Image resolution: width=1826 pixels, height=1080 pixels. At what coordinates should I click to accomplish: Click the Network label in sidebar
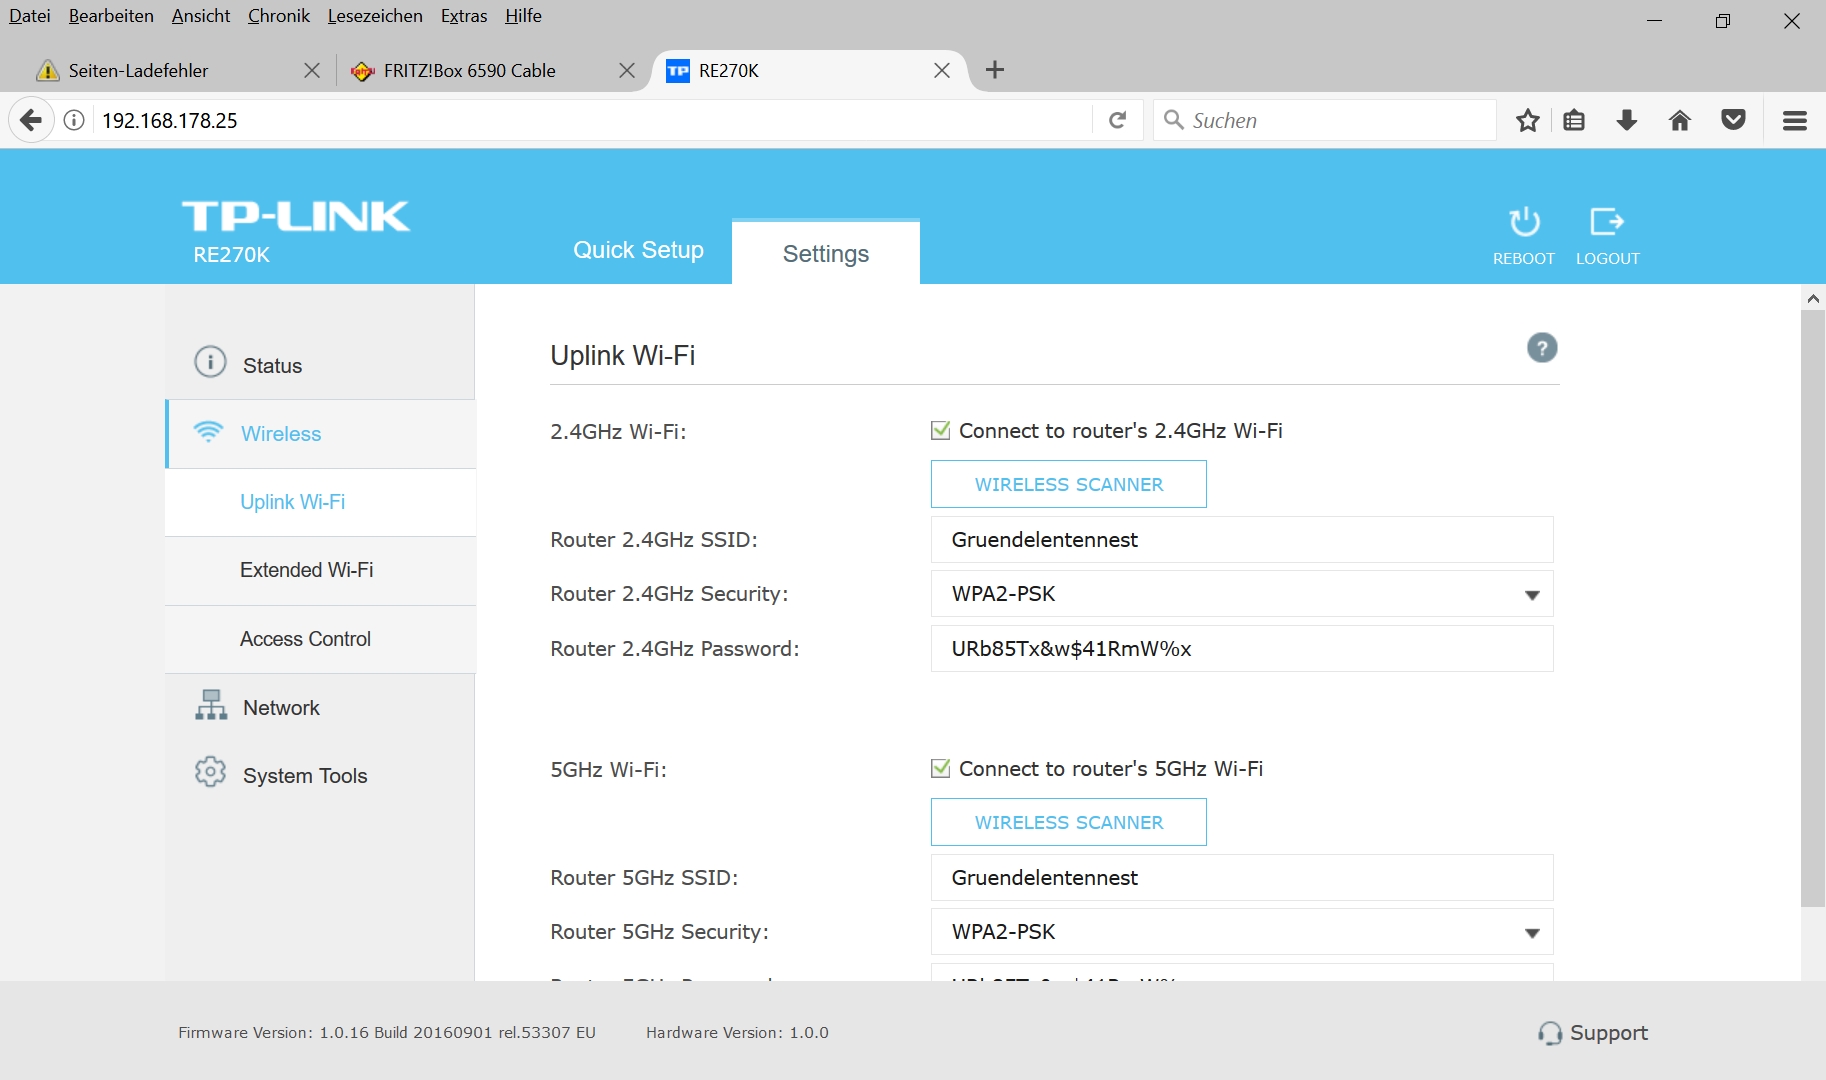click(281, 708)
